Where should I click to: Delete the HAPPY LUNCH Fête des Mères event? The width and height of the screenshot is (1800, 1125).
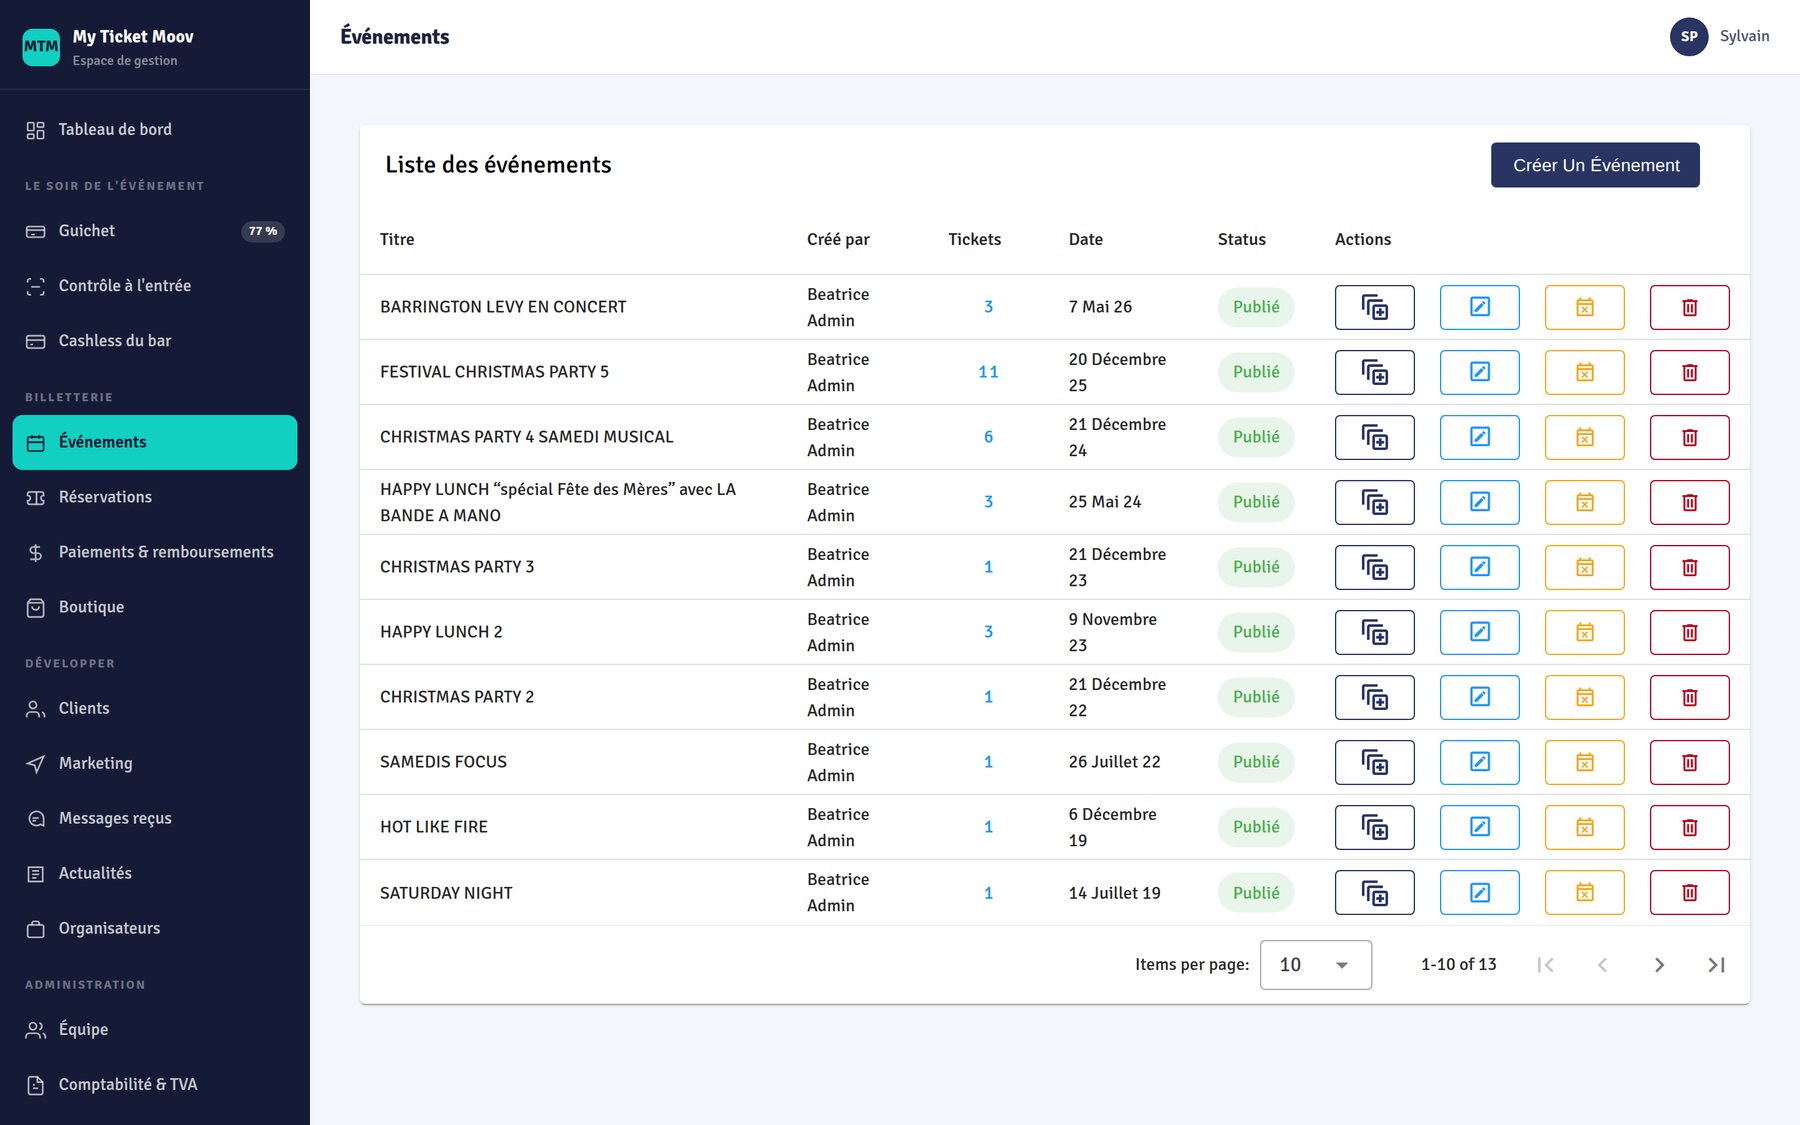pyautogui.click(x=1689, y=502)
